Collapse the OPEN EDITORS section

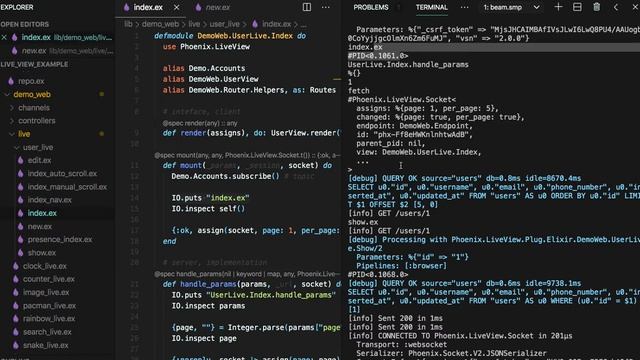click(x=24, y=24)
